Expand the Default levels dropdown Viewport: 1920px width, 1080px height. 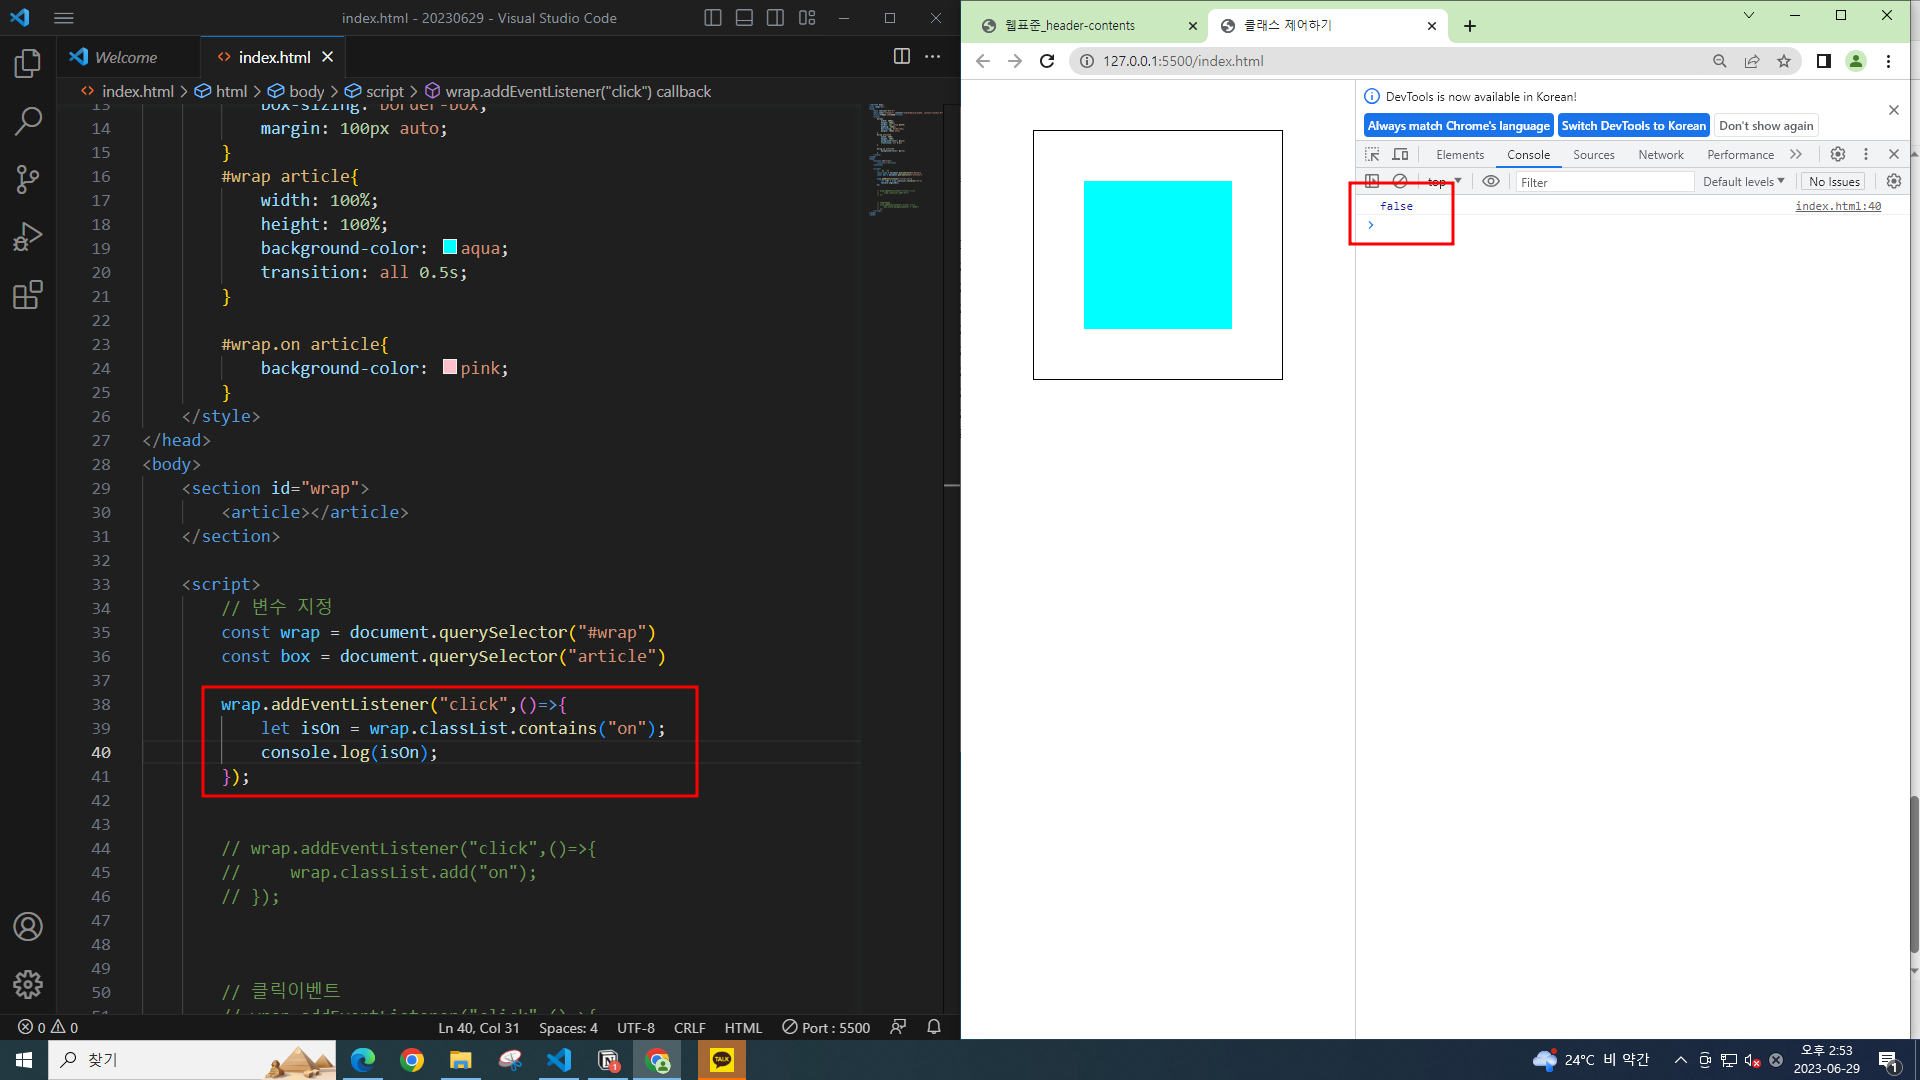tap(1743, 182)
